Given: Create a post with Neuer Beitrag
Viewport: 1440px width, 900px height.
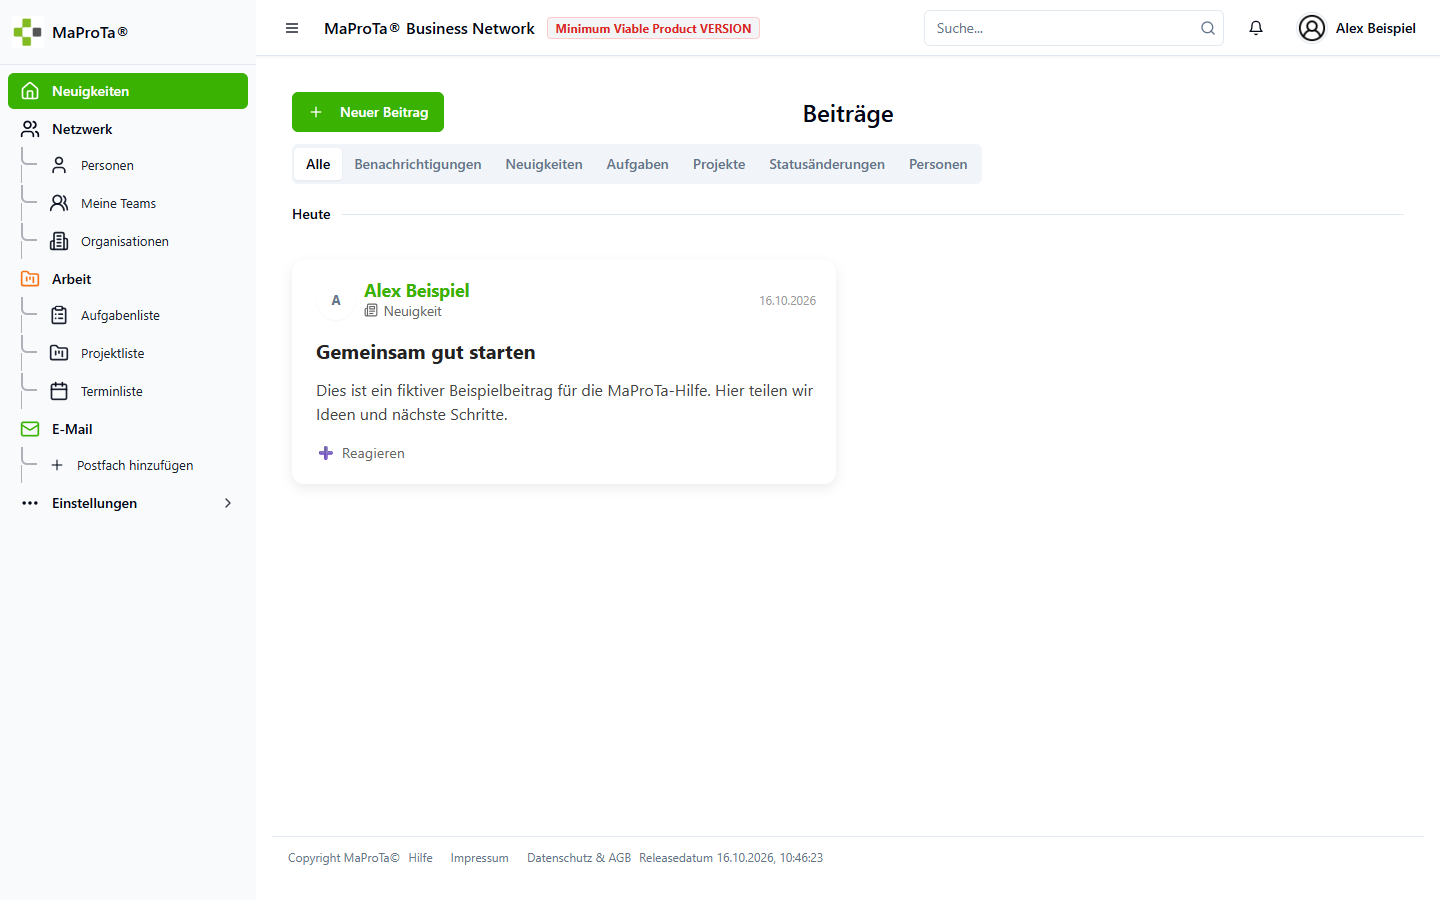Looking at the screenshot, I should 368,112.
